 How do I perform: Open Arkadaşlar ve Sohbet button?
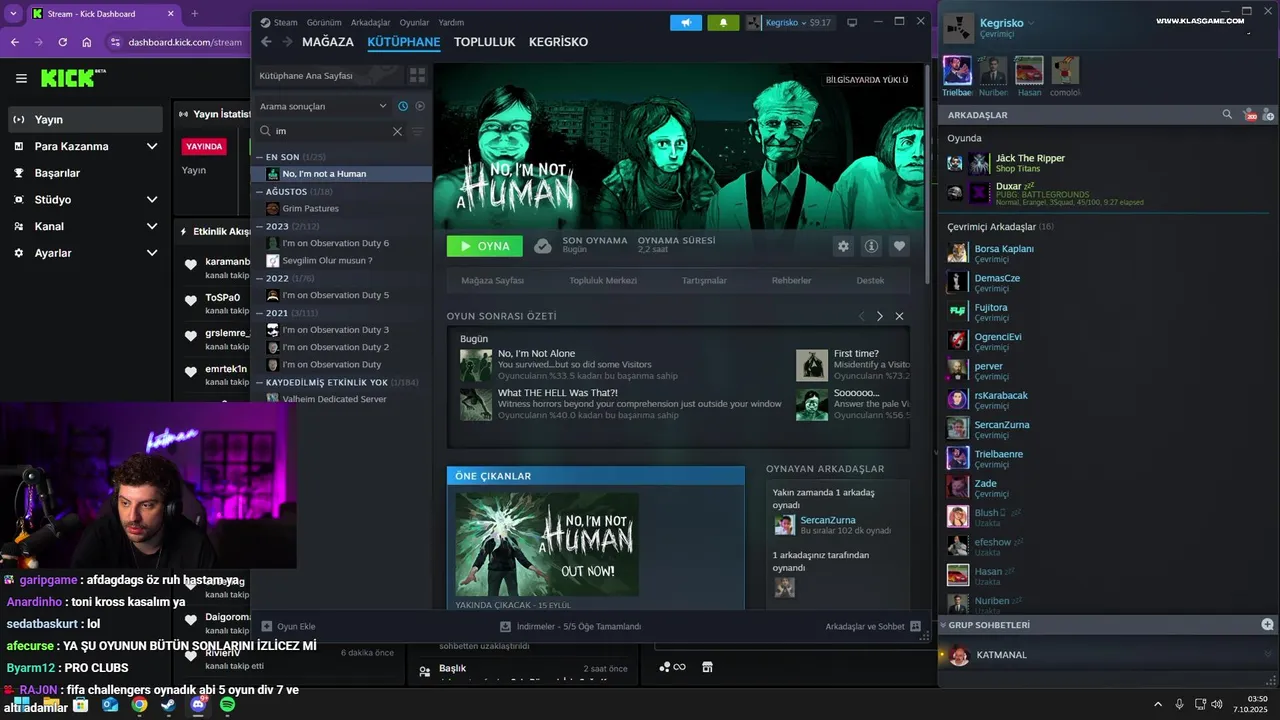click(872, 626)
